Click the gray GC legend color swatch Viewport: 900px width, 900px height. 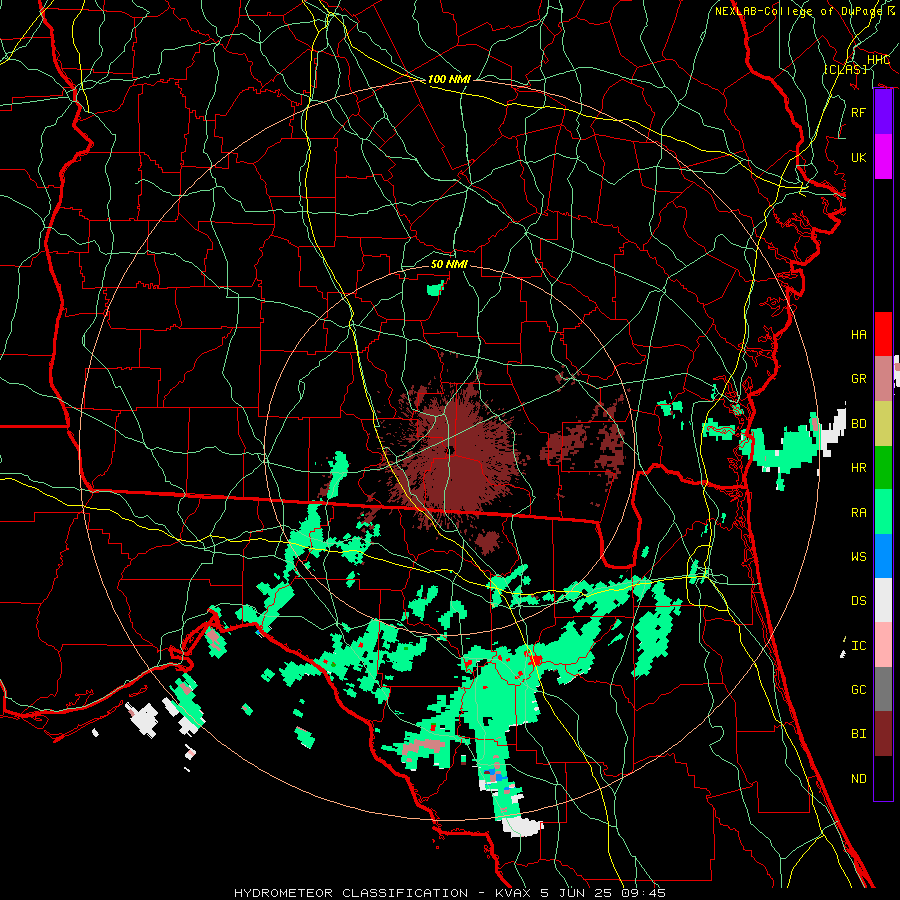(883, 689)
